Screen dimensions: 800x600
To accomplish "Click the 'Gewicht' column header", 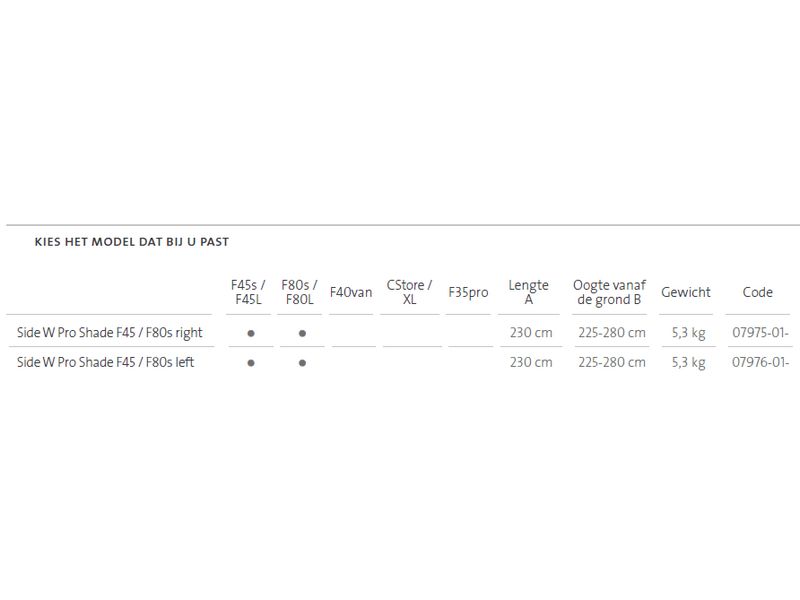I will click(x=686, y=292).
